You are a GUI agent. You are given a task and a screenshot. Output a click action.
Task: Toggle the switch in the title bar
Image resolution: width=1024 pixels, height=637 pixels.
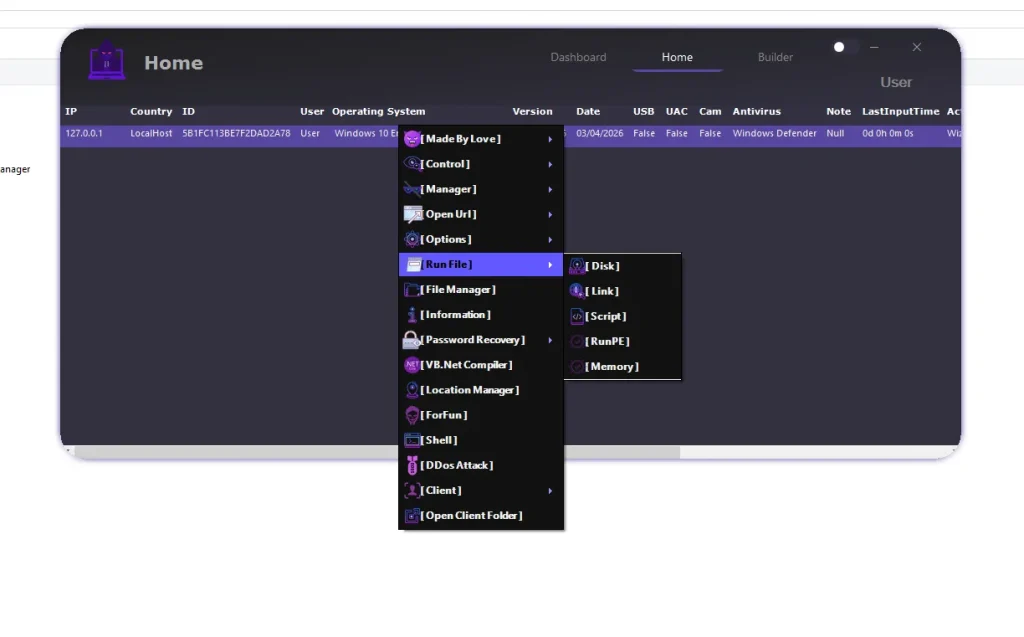(840, 46)
